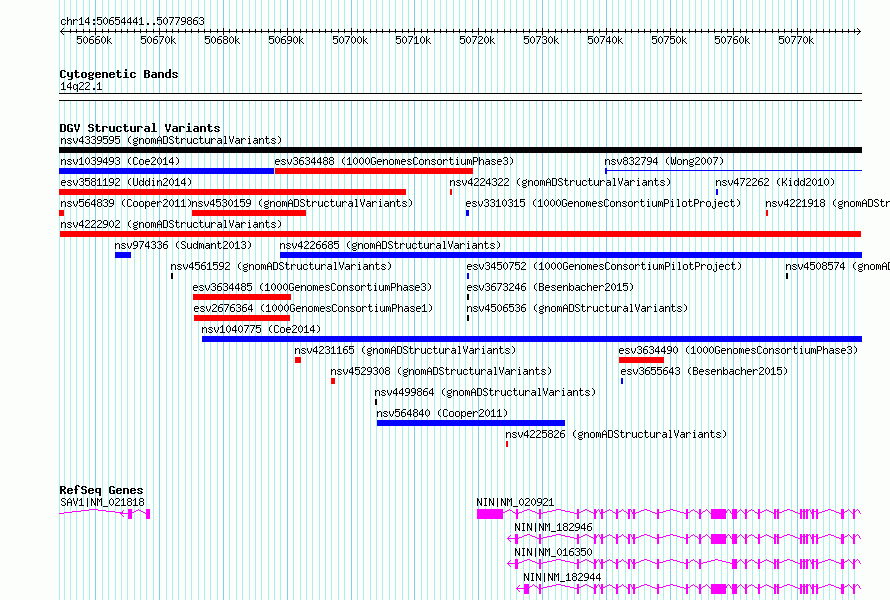Select the nsv4221918 variant label
The image size is (890, 600).
pyautogui.click(x=827, y=203)
